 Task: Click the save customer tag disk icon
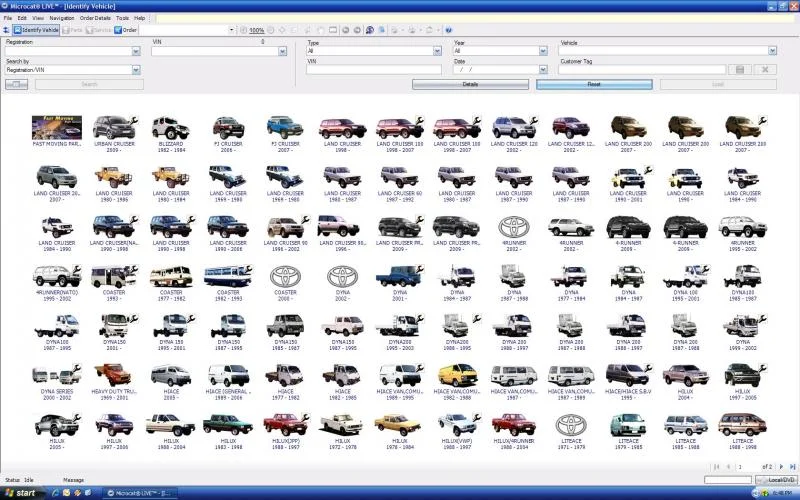click(x=740, y=69)
